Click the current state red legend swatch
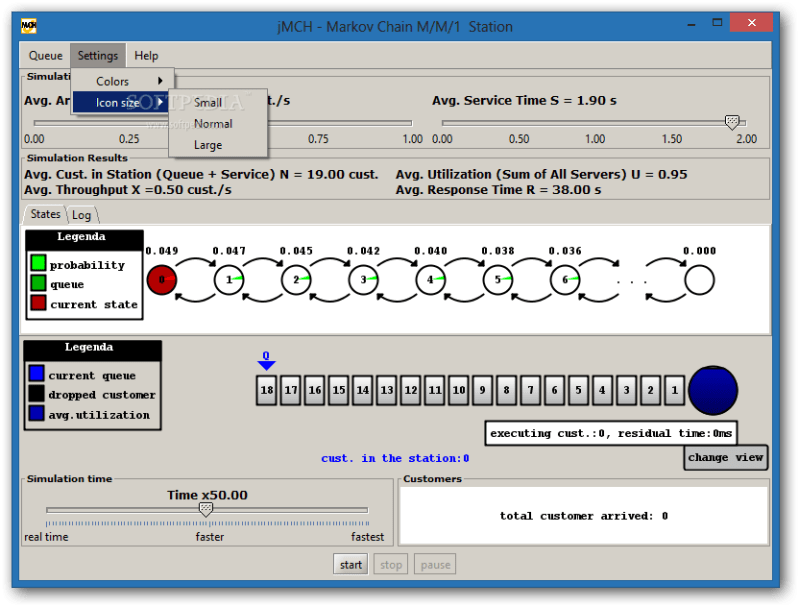This screenshot has height=607, width=799. 38,302
